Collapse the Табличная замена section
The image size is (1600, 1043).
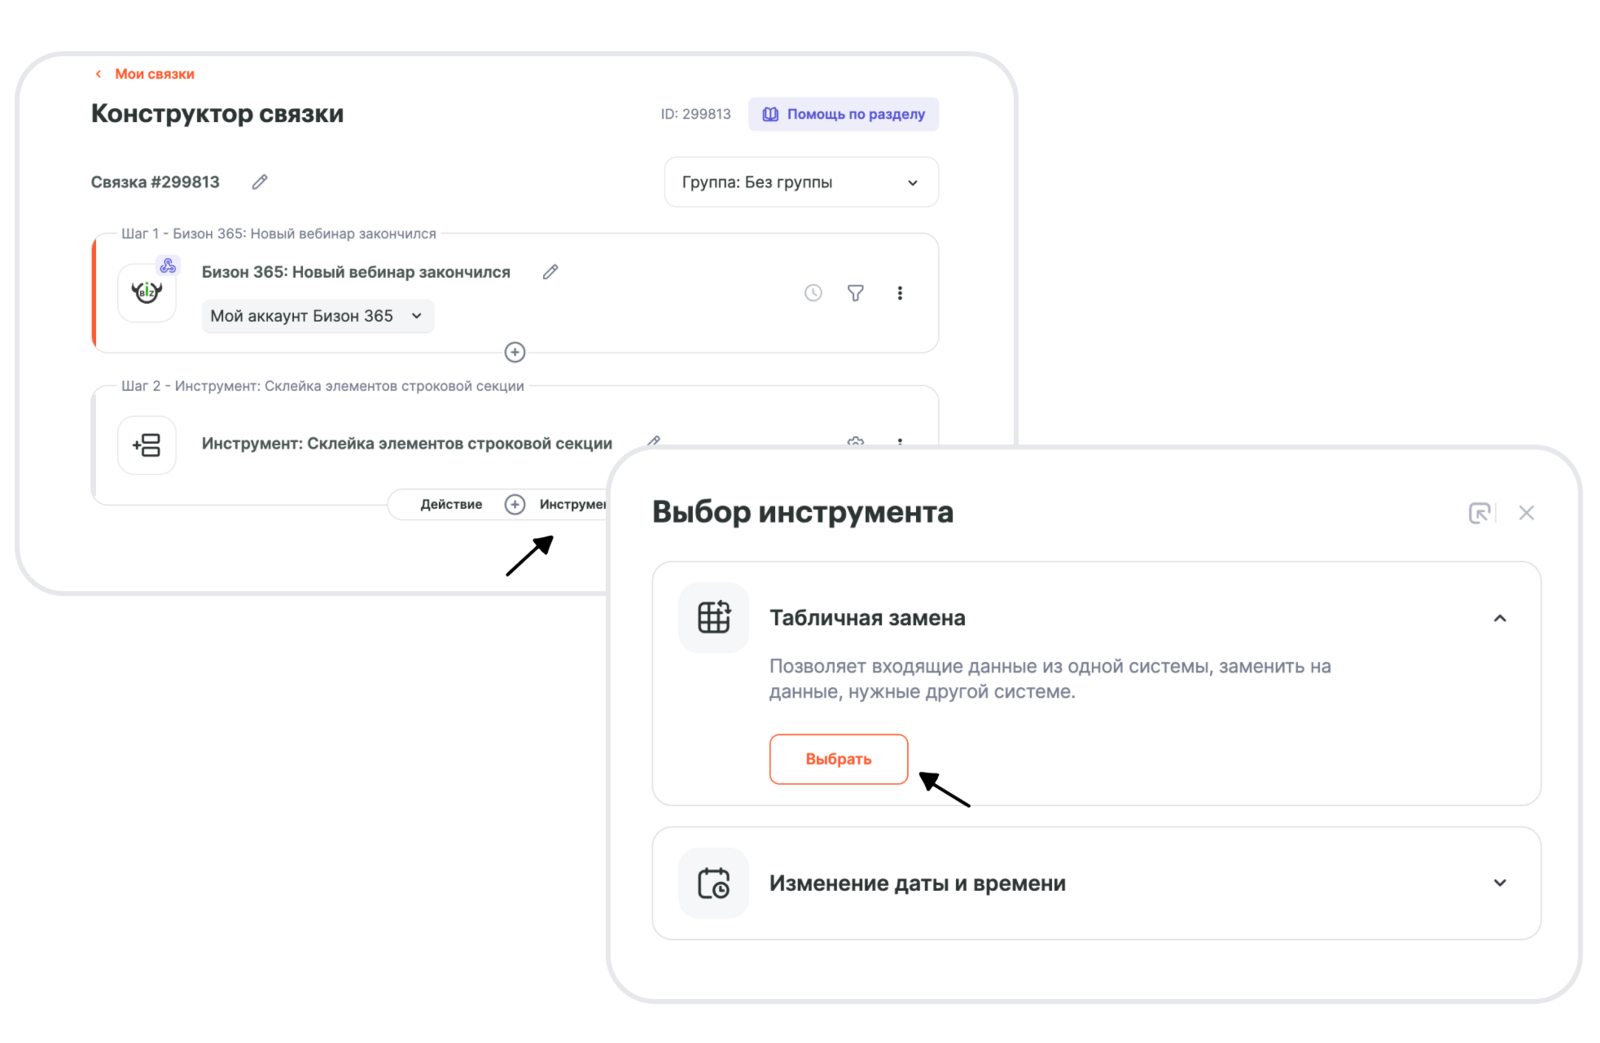(x=1500, y=618)
